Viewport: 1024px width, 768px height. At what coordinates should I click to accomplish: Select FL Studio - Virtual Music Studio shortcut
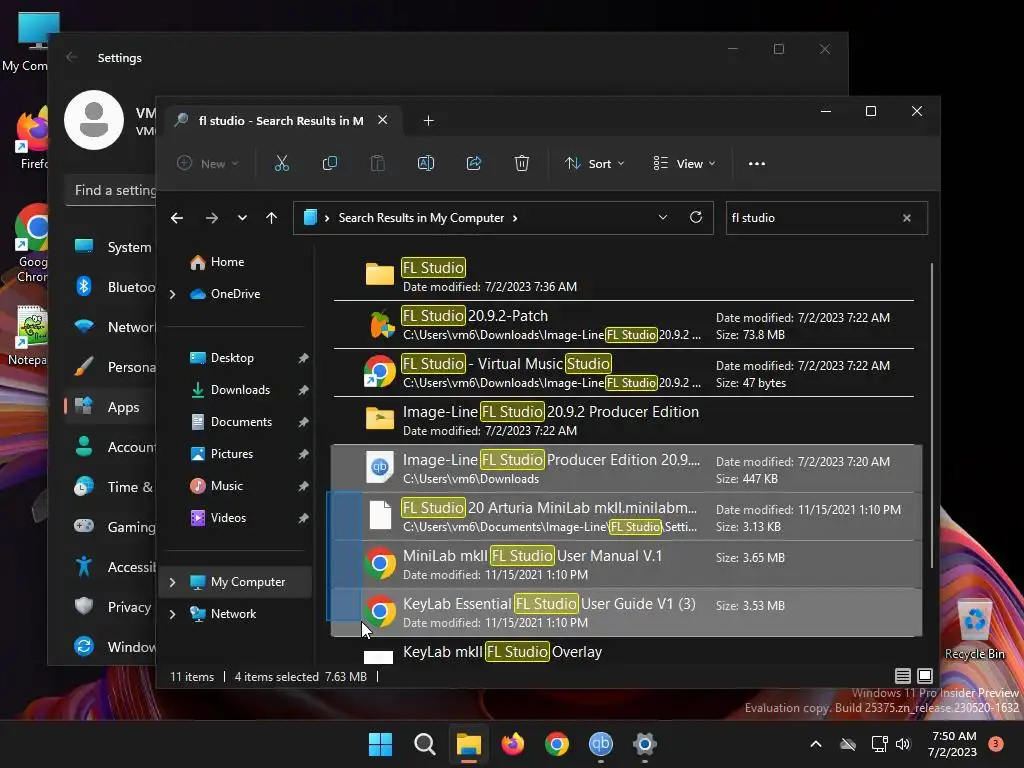pyautogui.click(x=624, y=372)
